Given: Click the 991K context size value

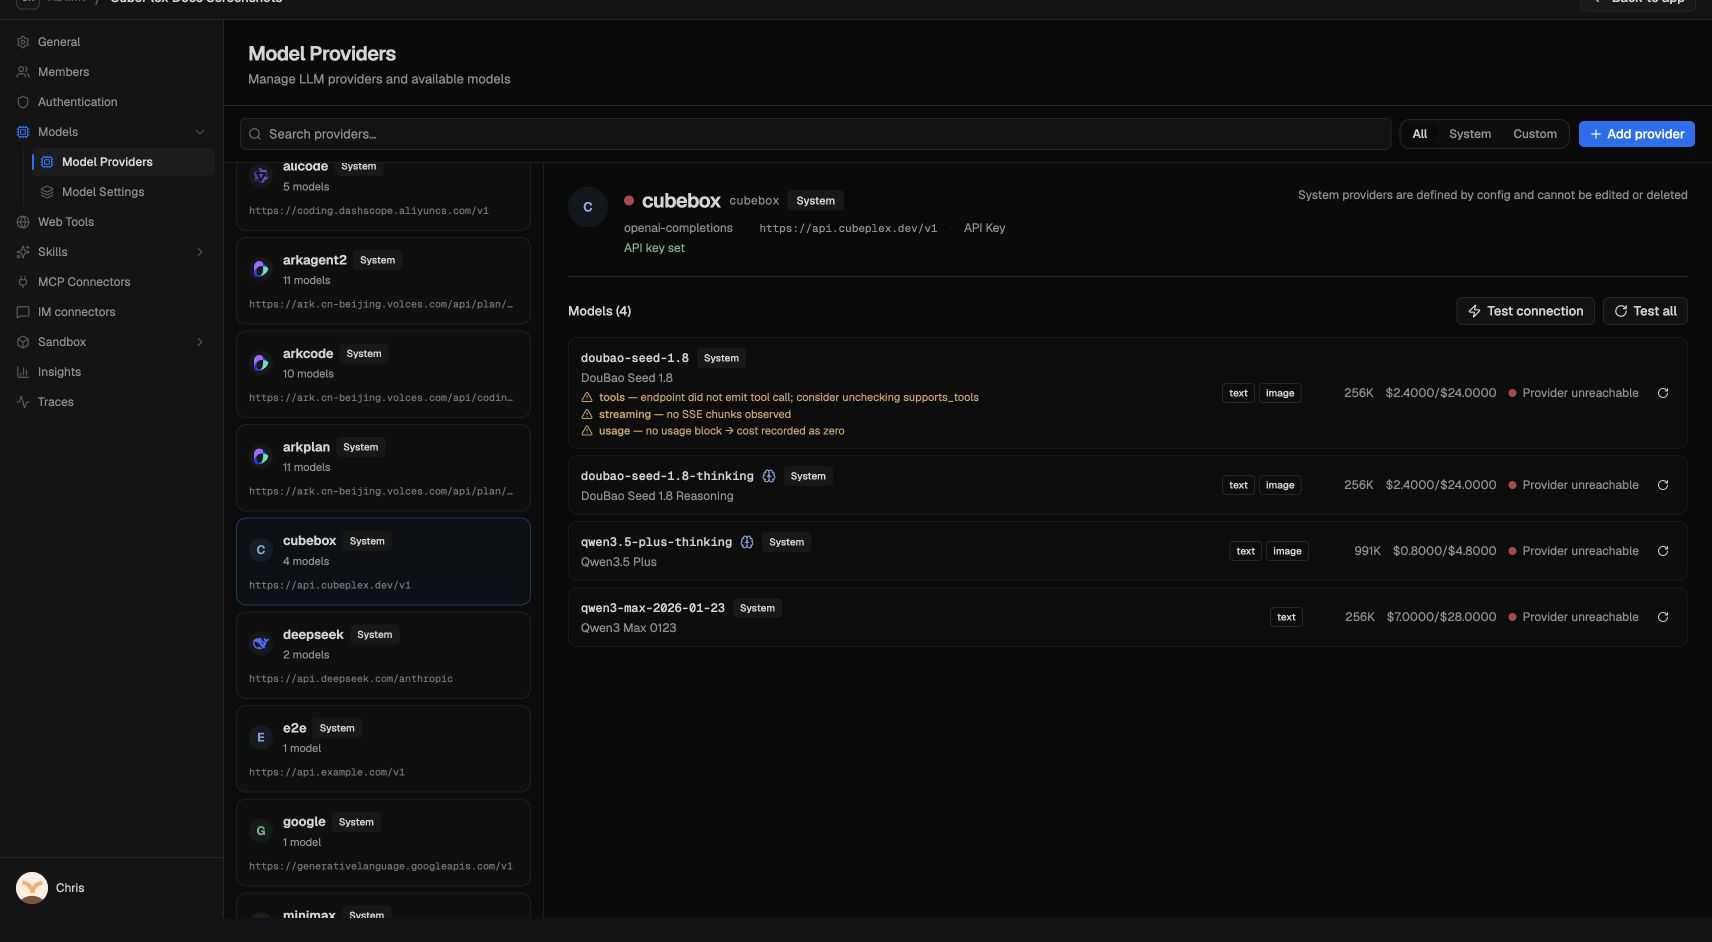Looking at the screenshot, I should pos(1367,551).
